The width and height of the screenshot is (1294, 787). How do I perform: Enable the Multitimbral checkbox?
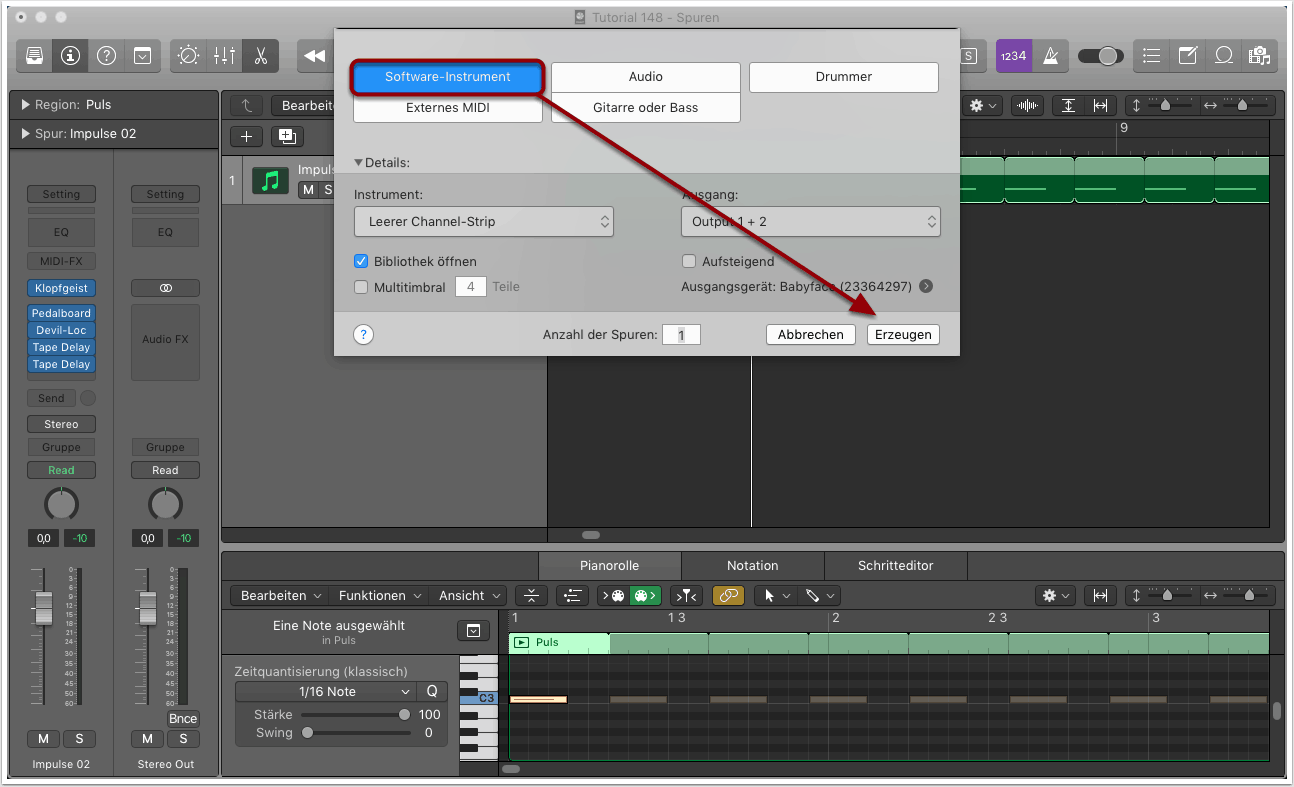coord(362,287)
